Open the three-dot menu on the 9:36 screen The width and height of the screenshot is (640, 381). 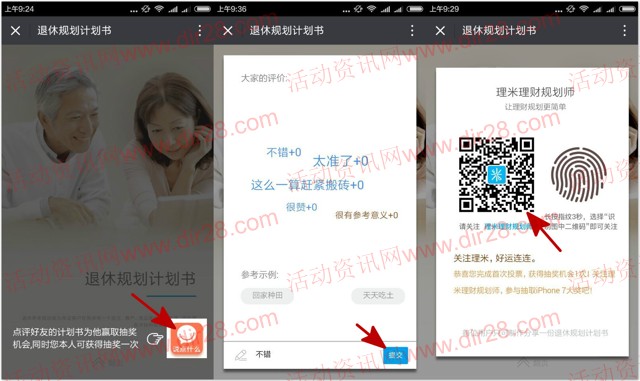pyautogui.click(x=412, y=31)
